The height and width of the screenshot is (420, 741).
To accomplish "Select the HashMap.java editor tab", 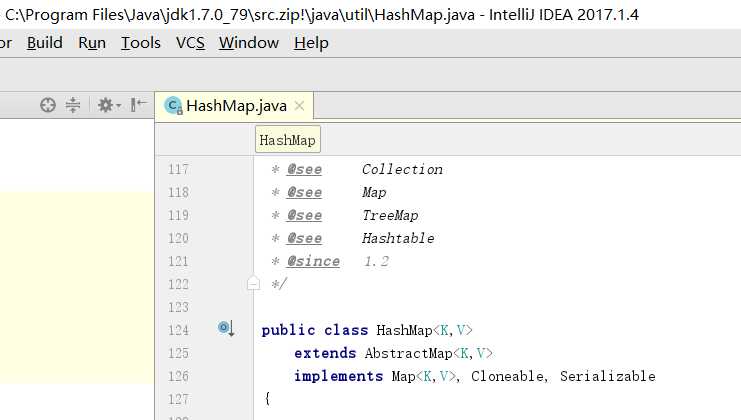I will tap(234, 106).
